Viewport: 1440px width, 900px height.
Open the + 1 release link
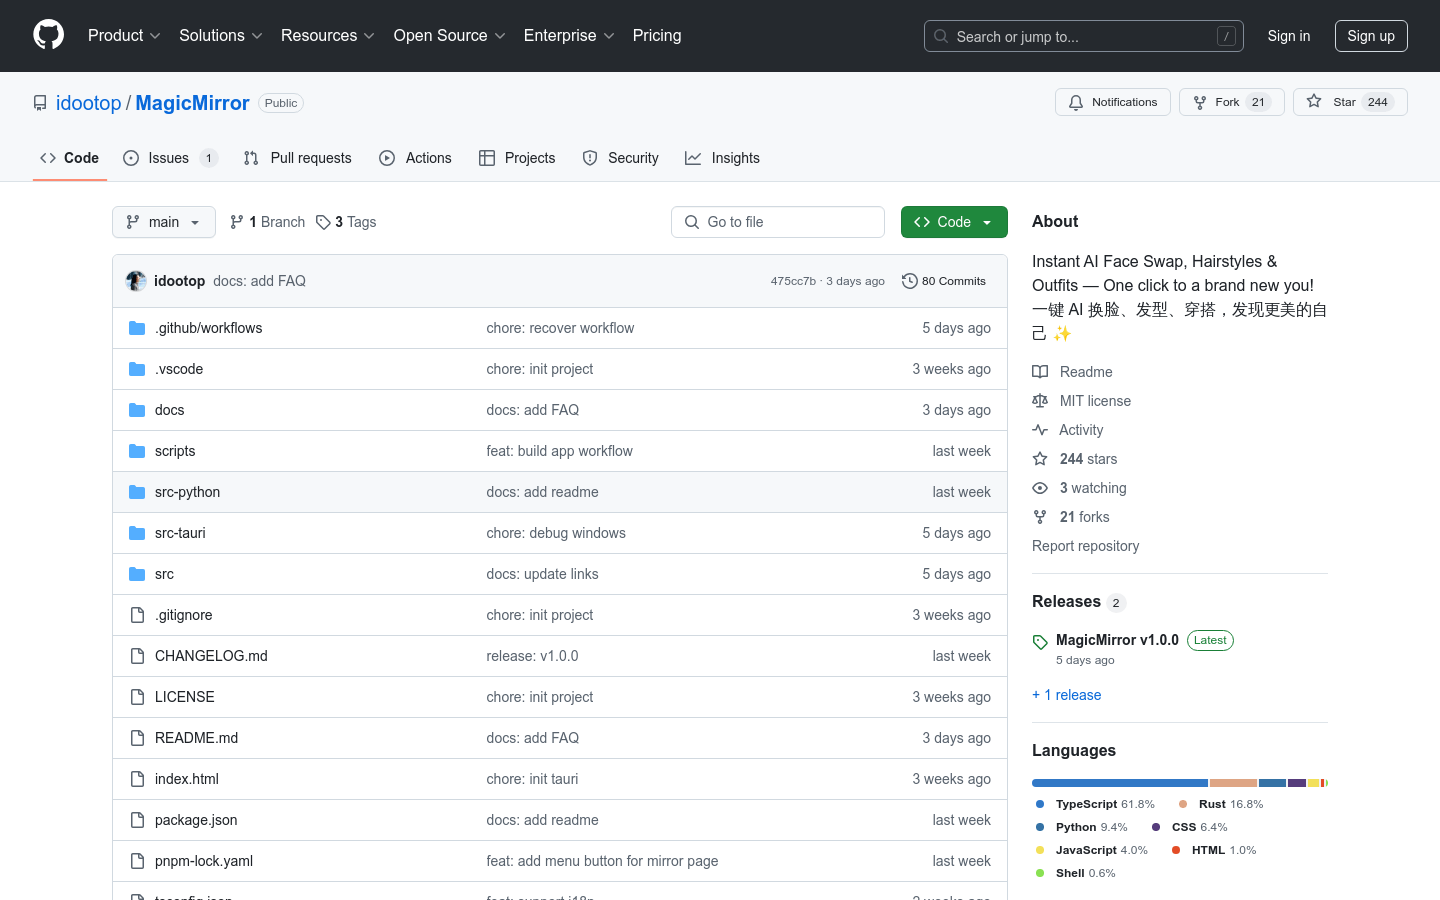click(1066, 695)
